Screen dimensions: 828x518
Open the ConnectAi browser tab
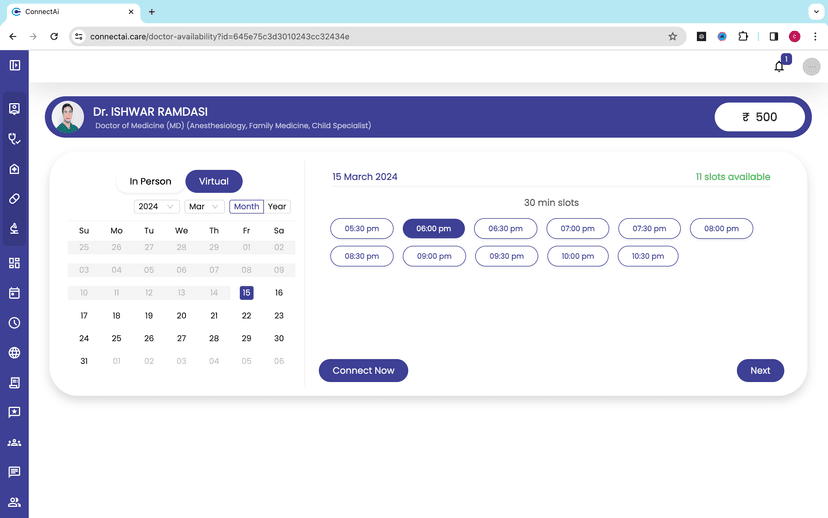[x=70, y=11]
